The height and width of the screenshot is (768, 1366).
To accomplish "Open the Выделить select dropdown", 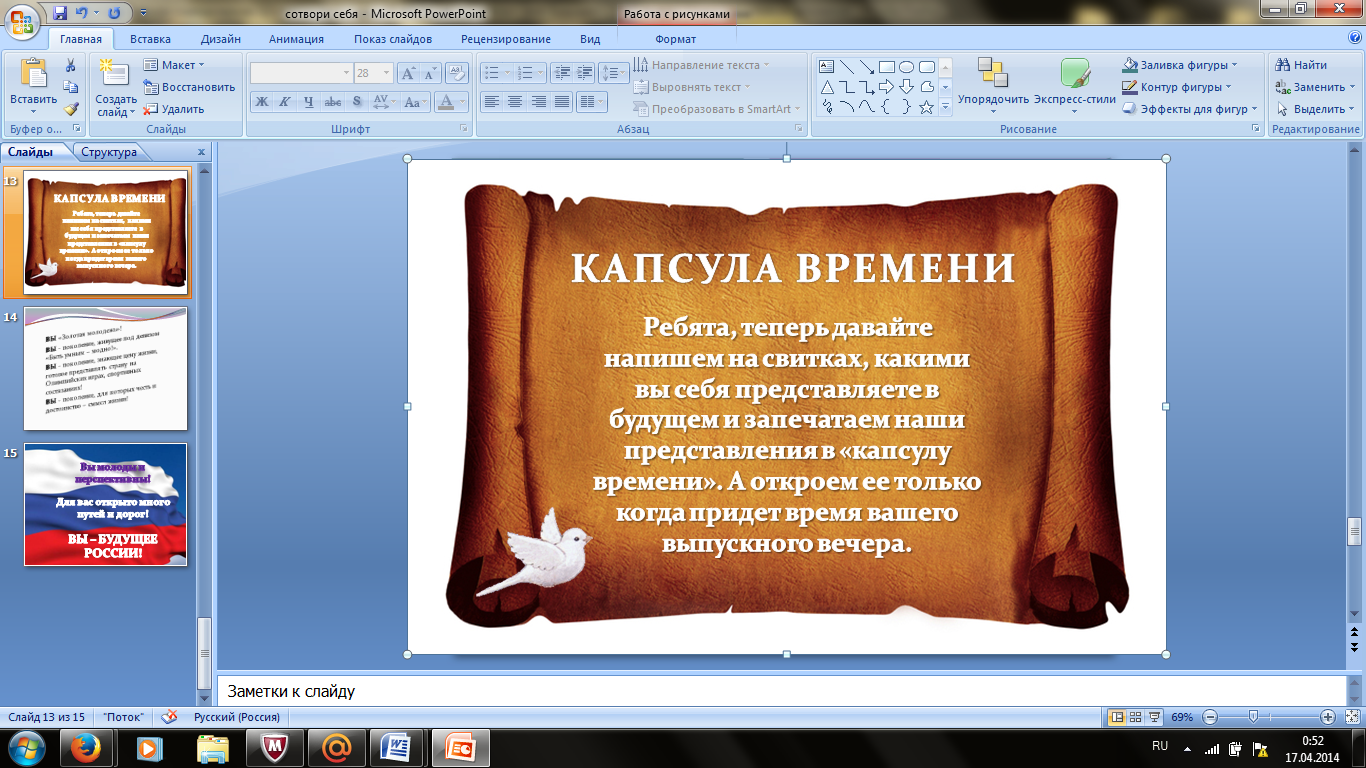I will pyautogui.click(x=1315, y=109).
